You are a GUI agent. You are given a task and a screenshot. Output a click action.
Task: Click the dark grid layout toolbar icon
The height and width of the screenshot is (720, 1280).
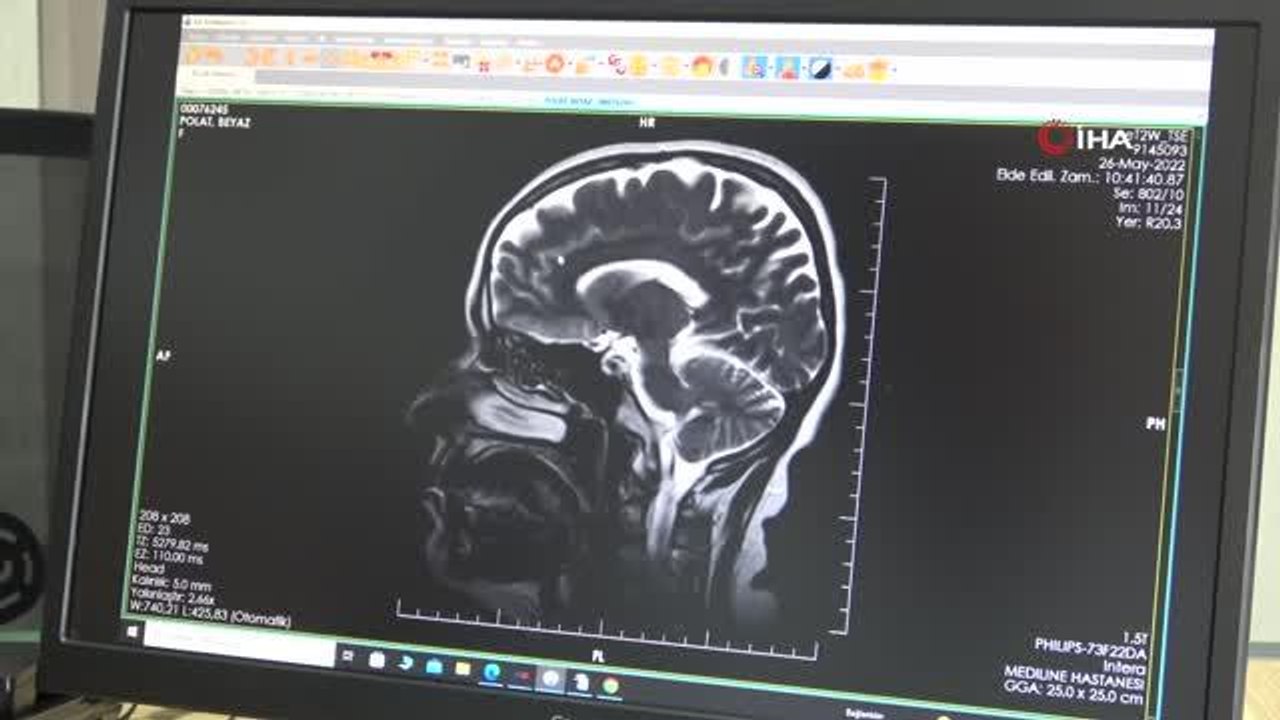(461, 60)
